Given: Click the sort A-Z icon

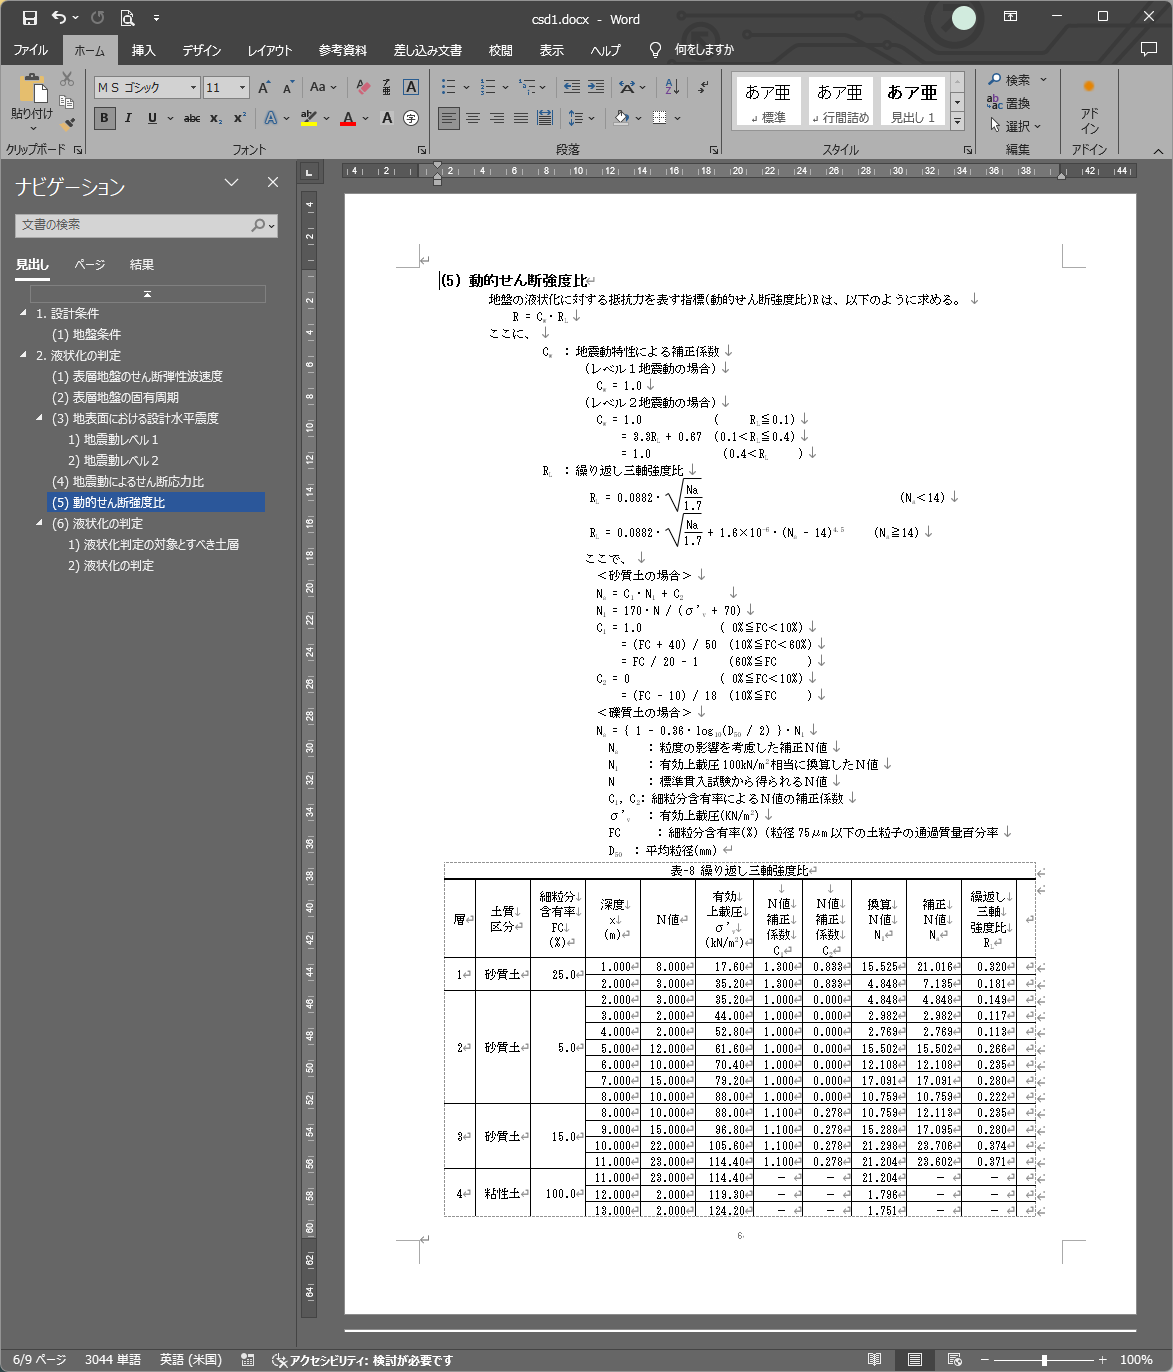Looking at the screenshot, I should tap(672, 87).
